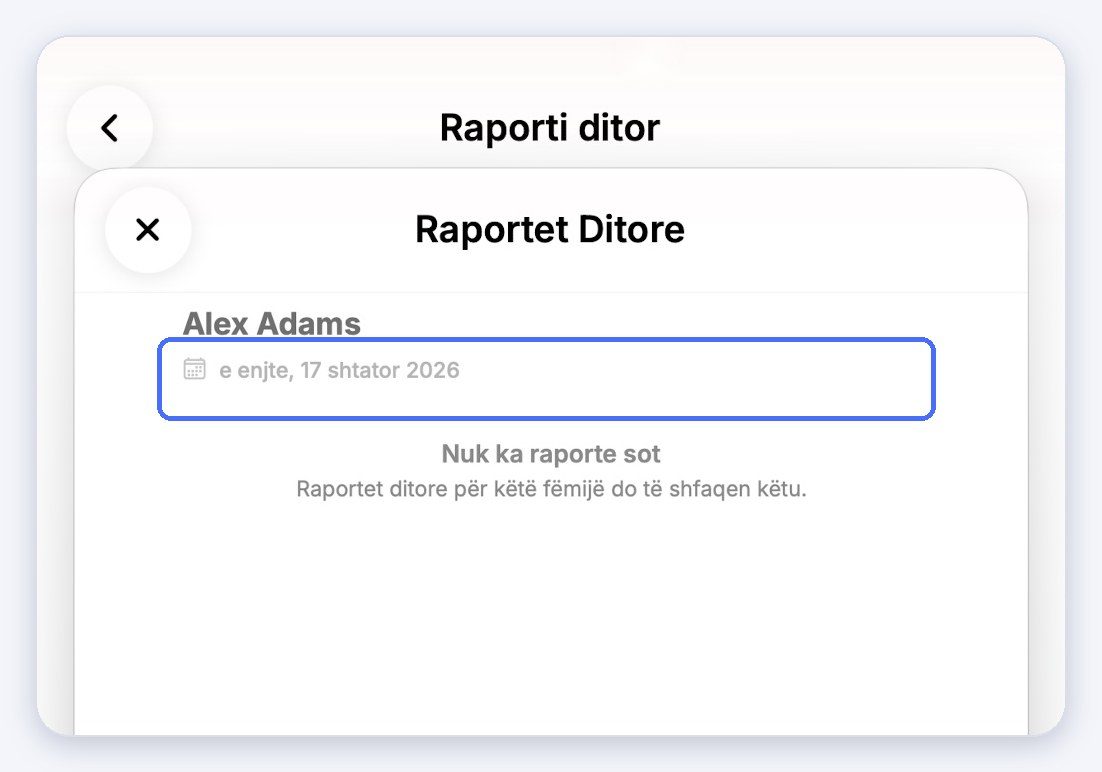Click the 'Raportet Ditore' modal heading

[550, 229]
